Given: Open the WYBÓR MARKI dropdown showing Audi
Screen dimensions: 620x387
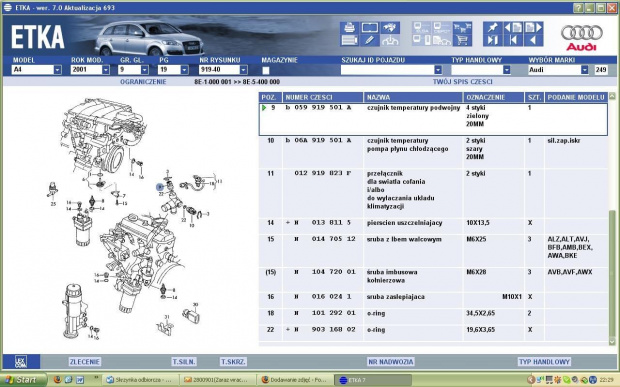Looking at the screenshot, I should pyautogui.click(x=584, y=70).
